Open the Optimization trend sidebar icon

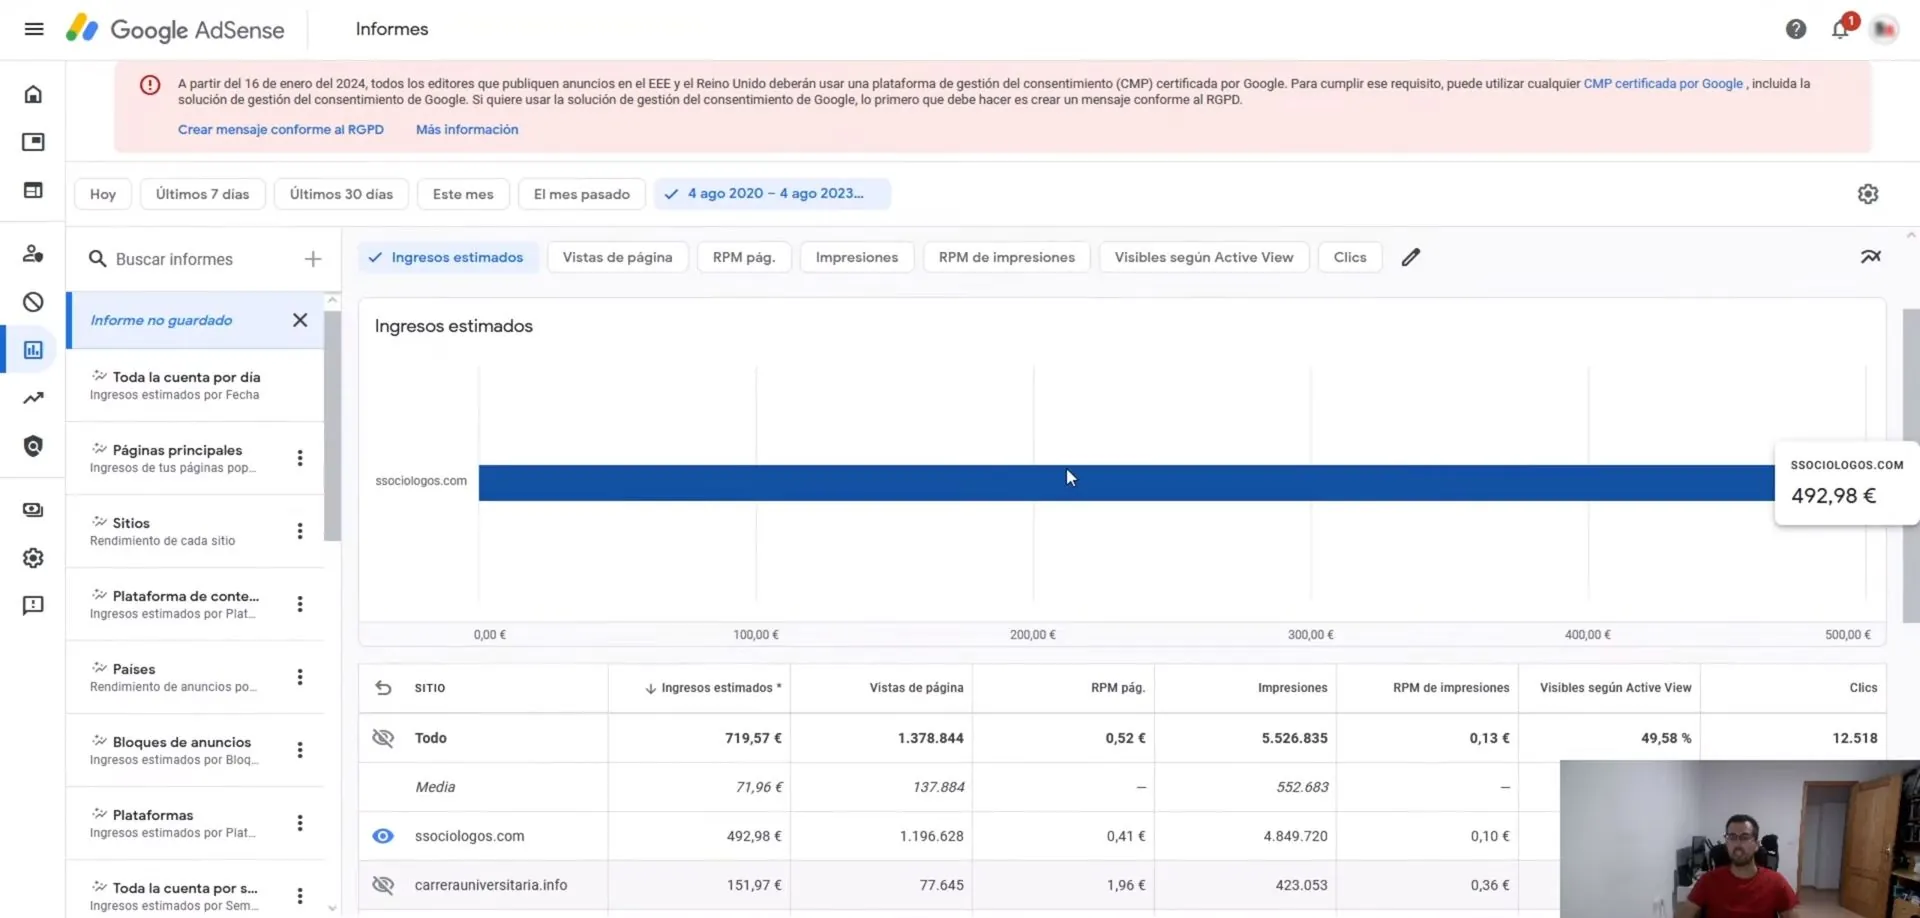coord(33,398)
